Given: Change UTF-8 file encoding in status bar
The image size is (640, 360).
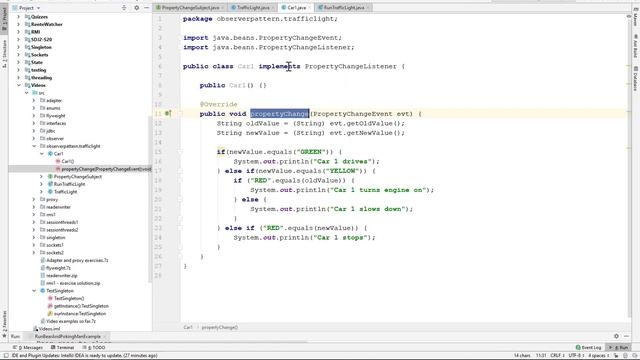Looking at the screenshot, I should (x=576, y=356).
